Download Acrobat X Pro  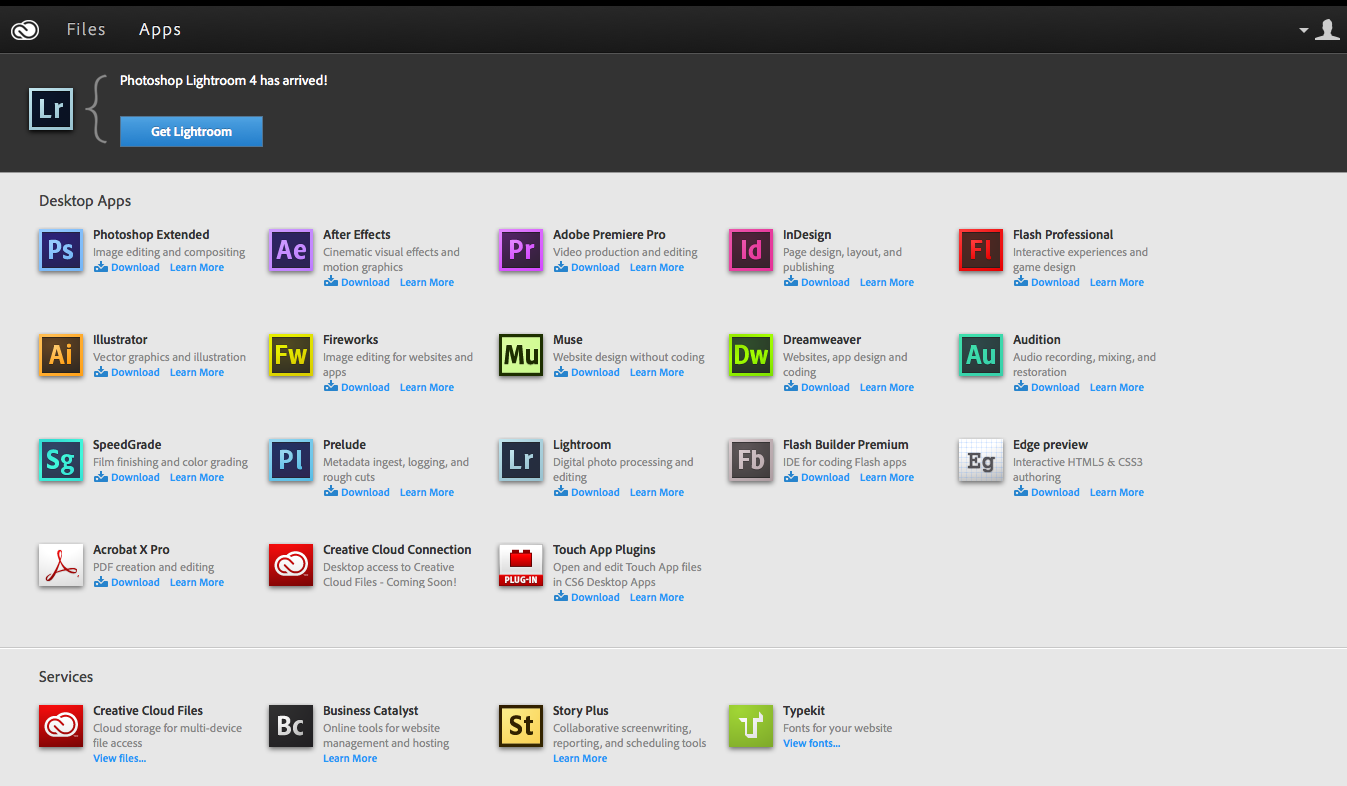127,582
